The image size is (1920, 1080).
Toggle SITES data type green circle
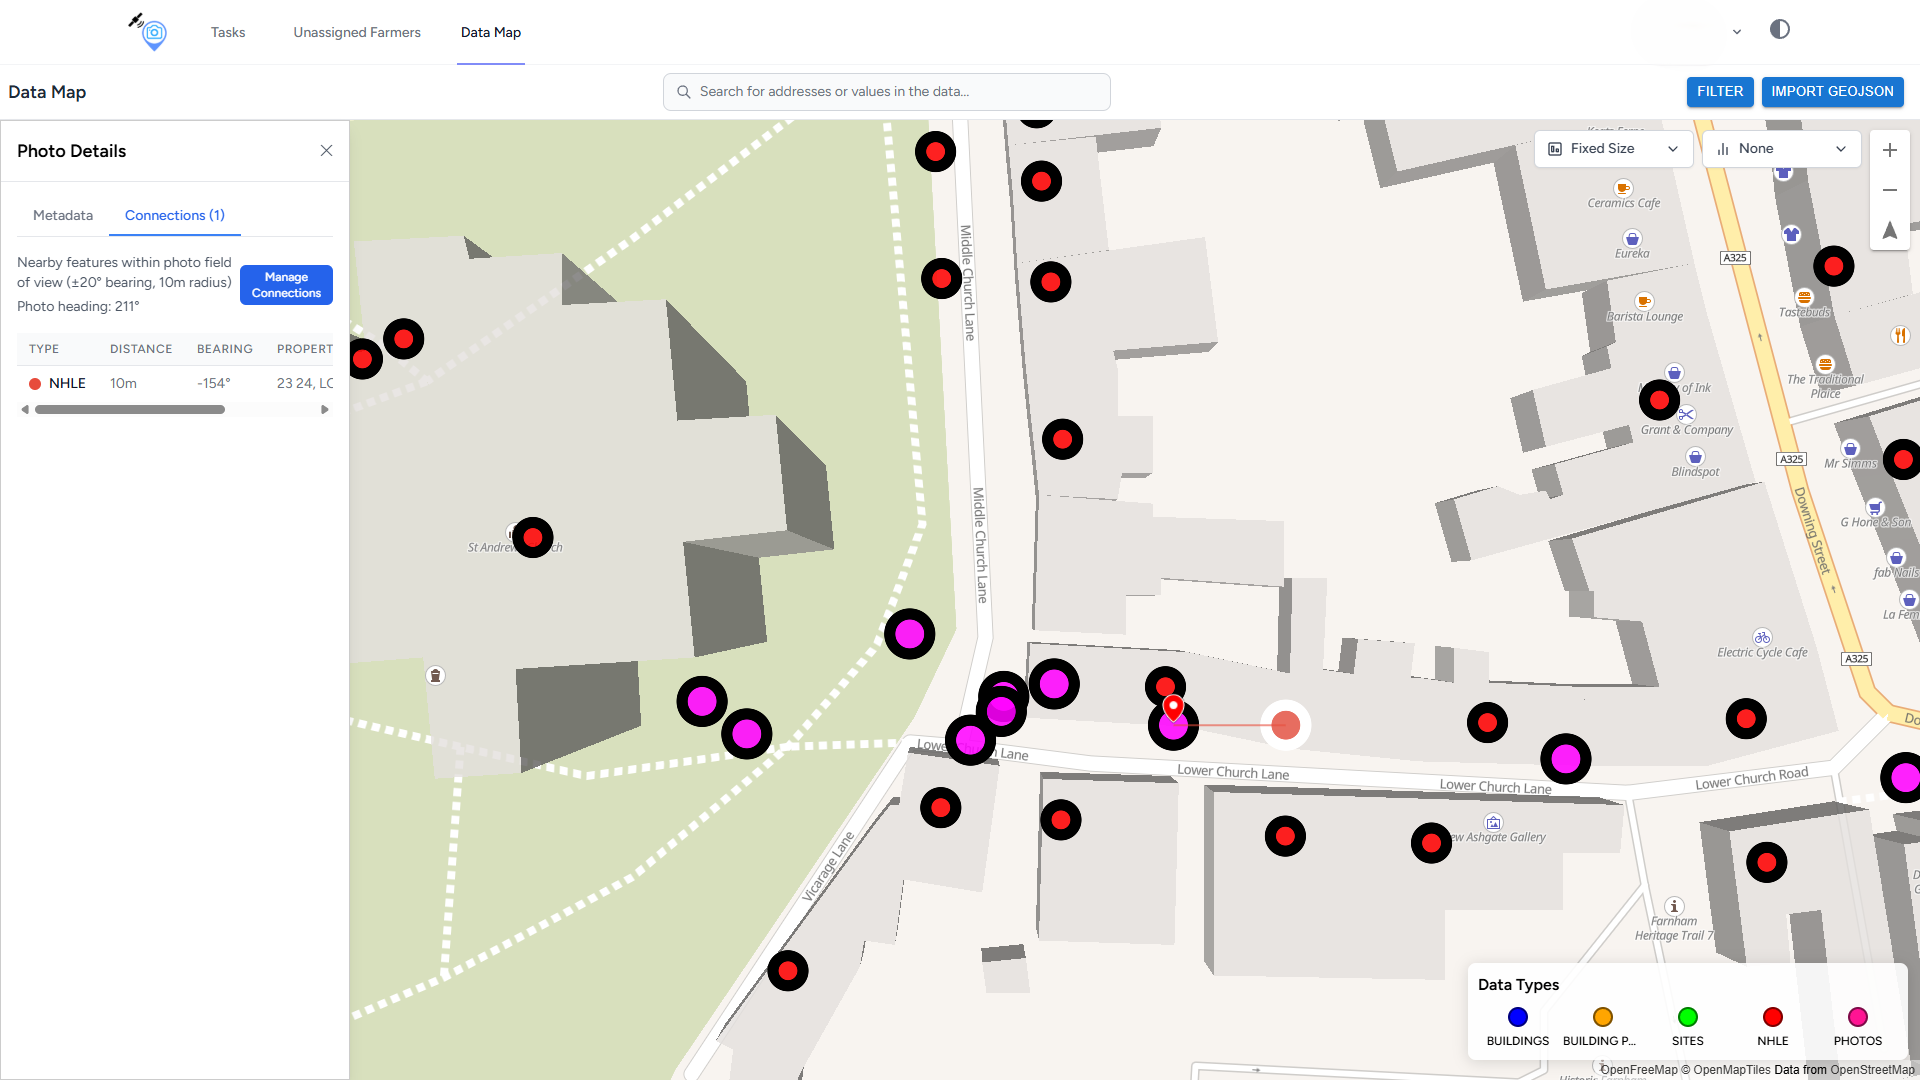click(x=1687, y=1017)
